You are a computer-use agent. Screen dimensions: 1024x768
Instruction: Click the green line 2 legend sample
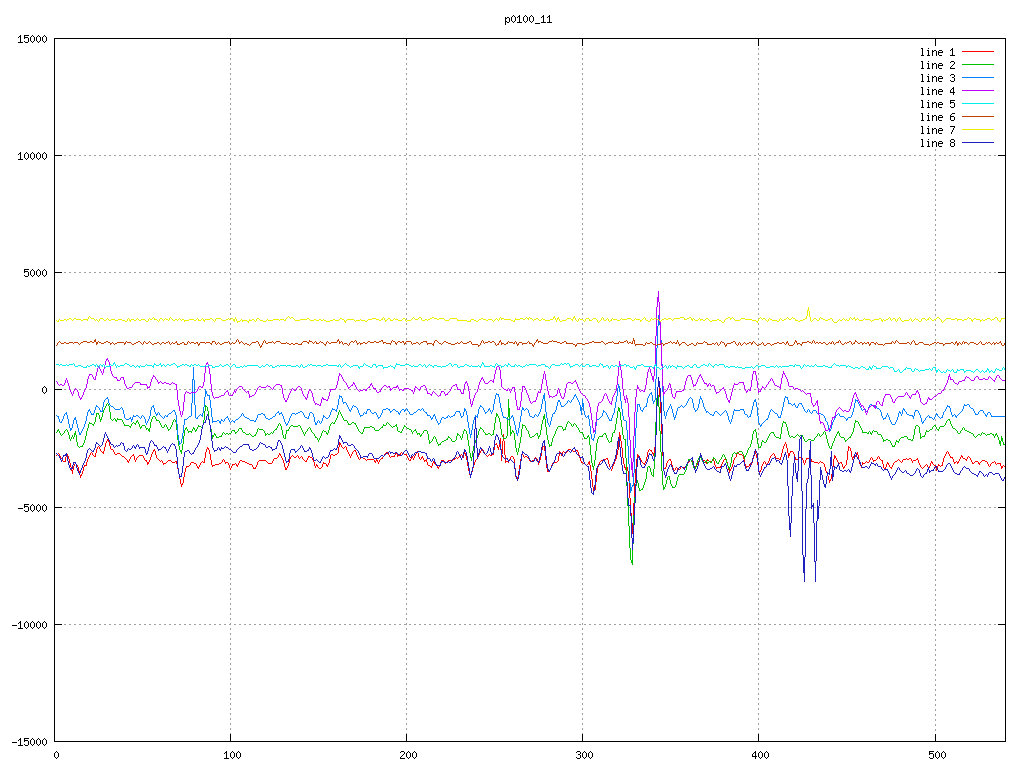click(978, 65)
